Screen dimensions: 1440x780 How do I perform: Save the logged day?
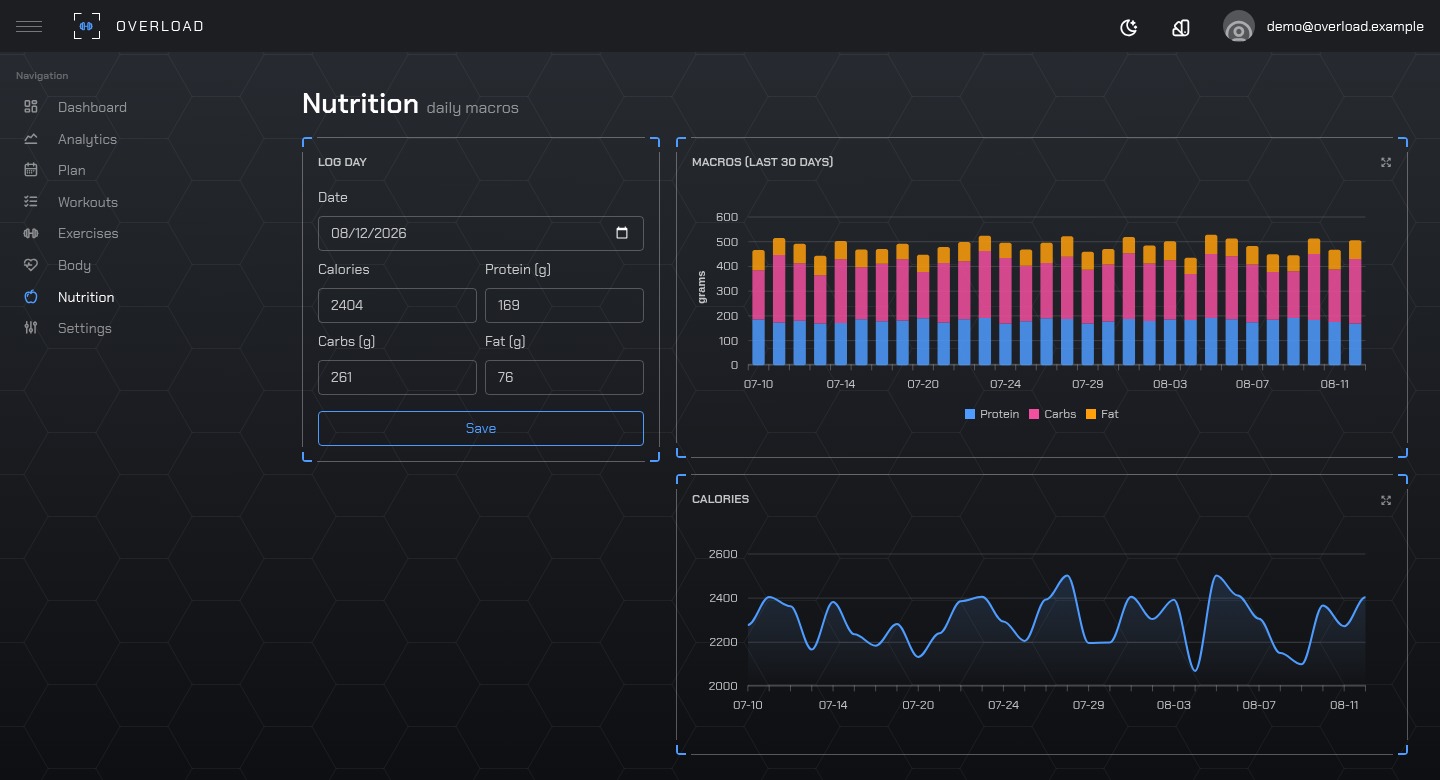(x=481, y=428)
